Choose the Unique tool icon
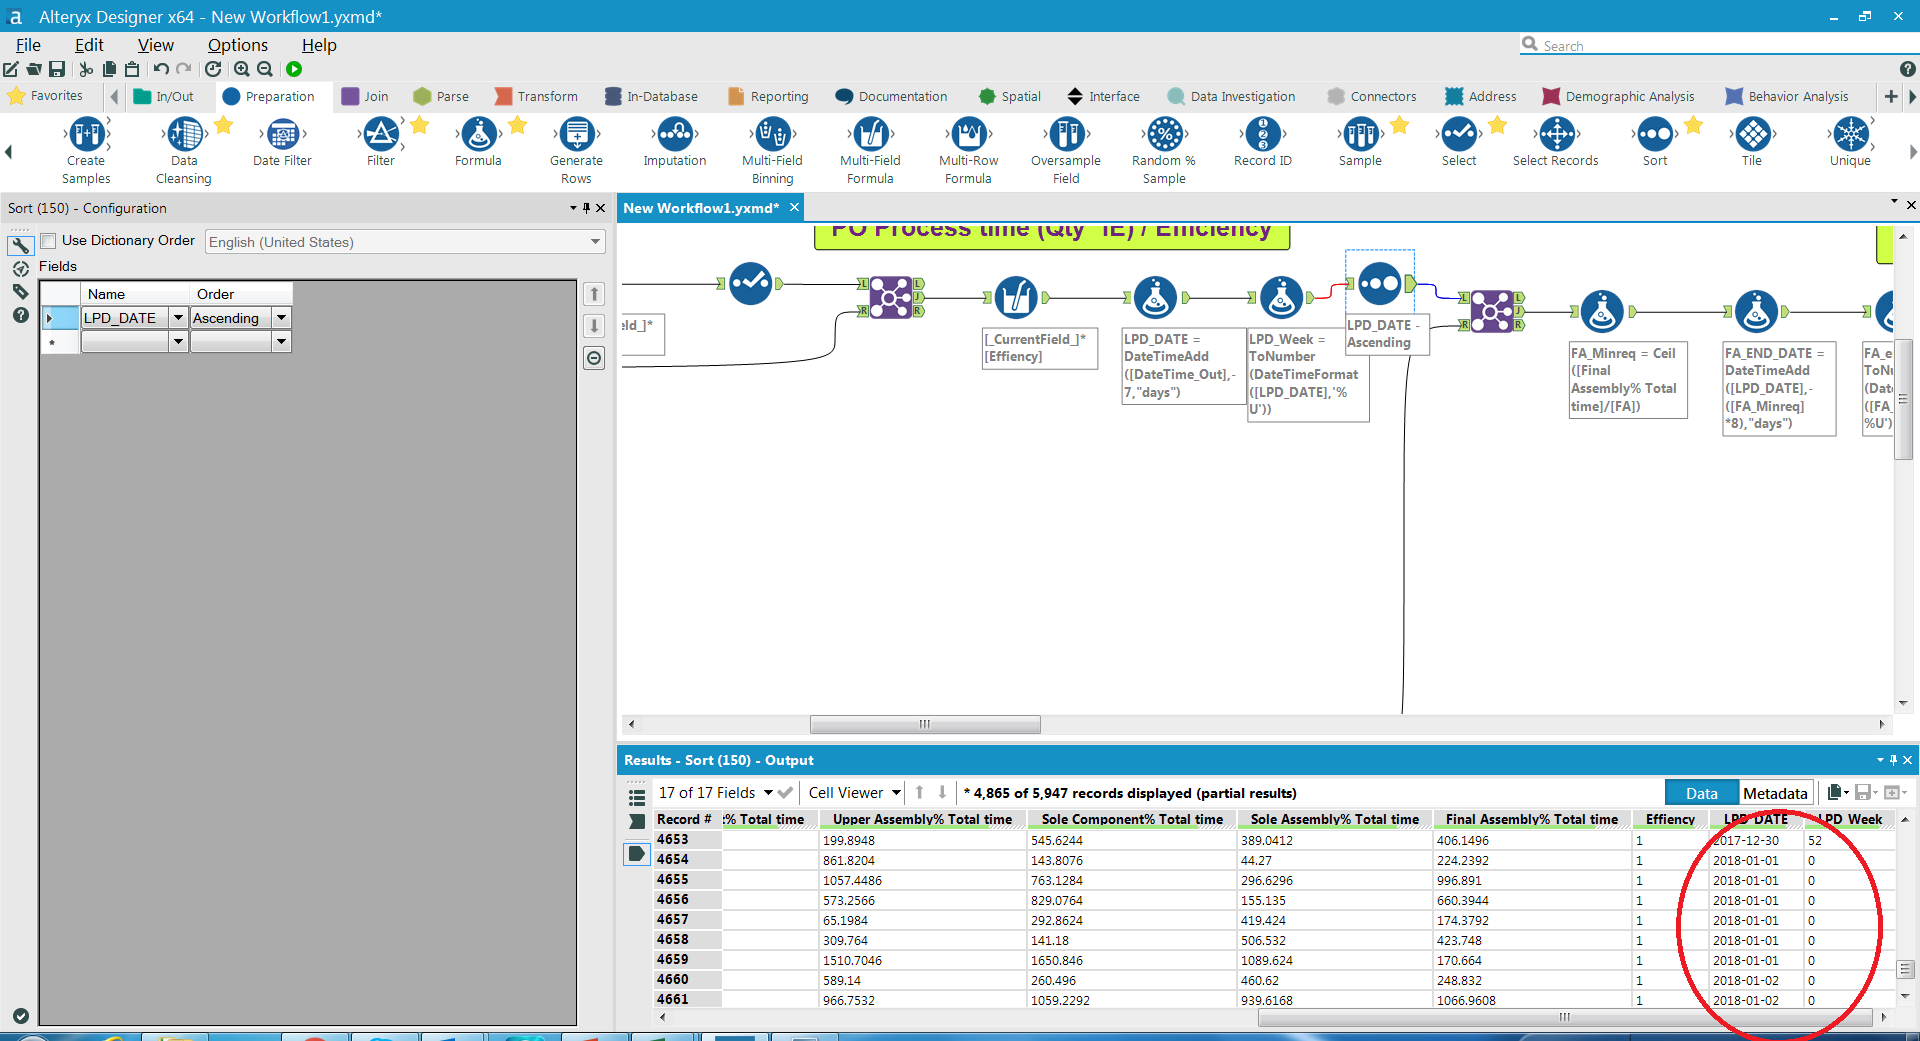Viewport: 1920px width, 1041px height. pos(1849,134)
